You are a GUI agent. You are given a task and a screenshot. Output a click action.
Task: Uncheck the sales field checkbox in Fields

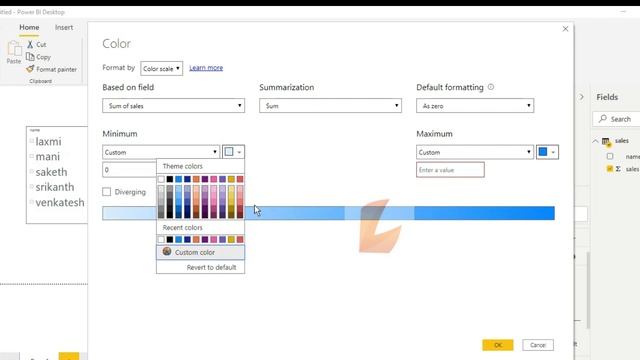click(x=610, y=169)
